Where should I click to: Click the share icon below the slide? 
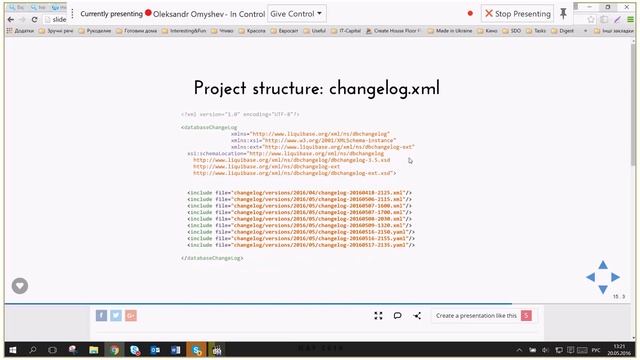pyautogui.click(x=417, y=316)
